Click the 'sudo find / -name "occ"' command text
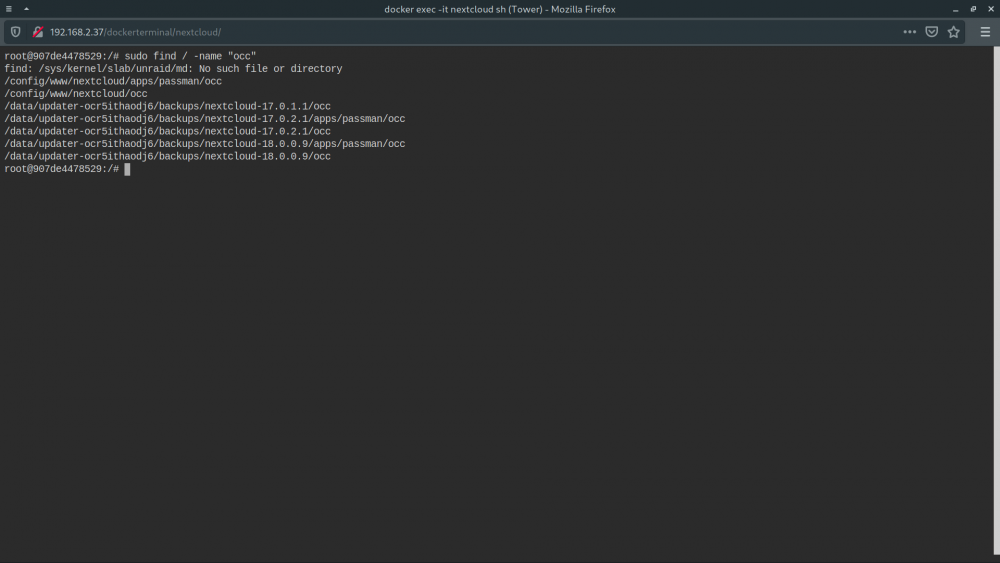Viewport: 1000px width, 563px height. click(x=190, y=56)
